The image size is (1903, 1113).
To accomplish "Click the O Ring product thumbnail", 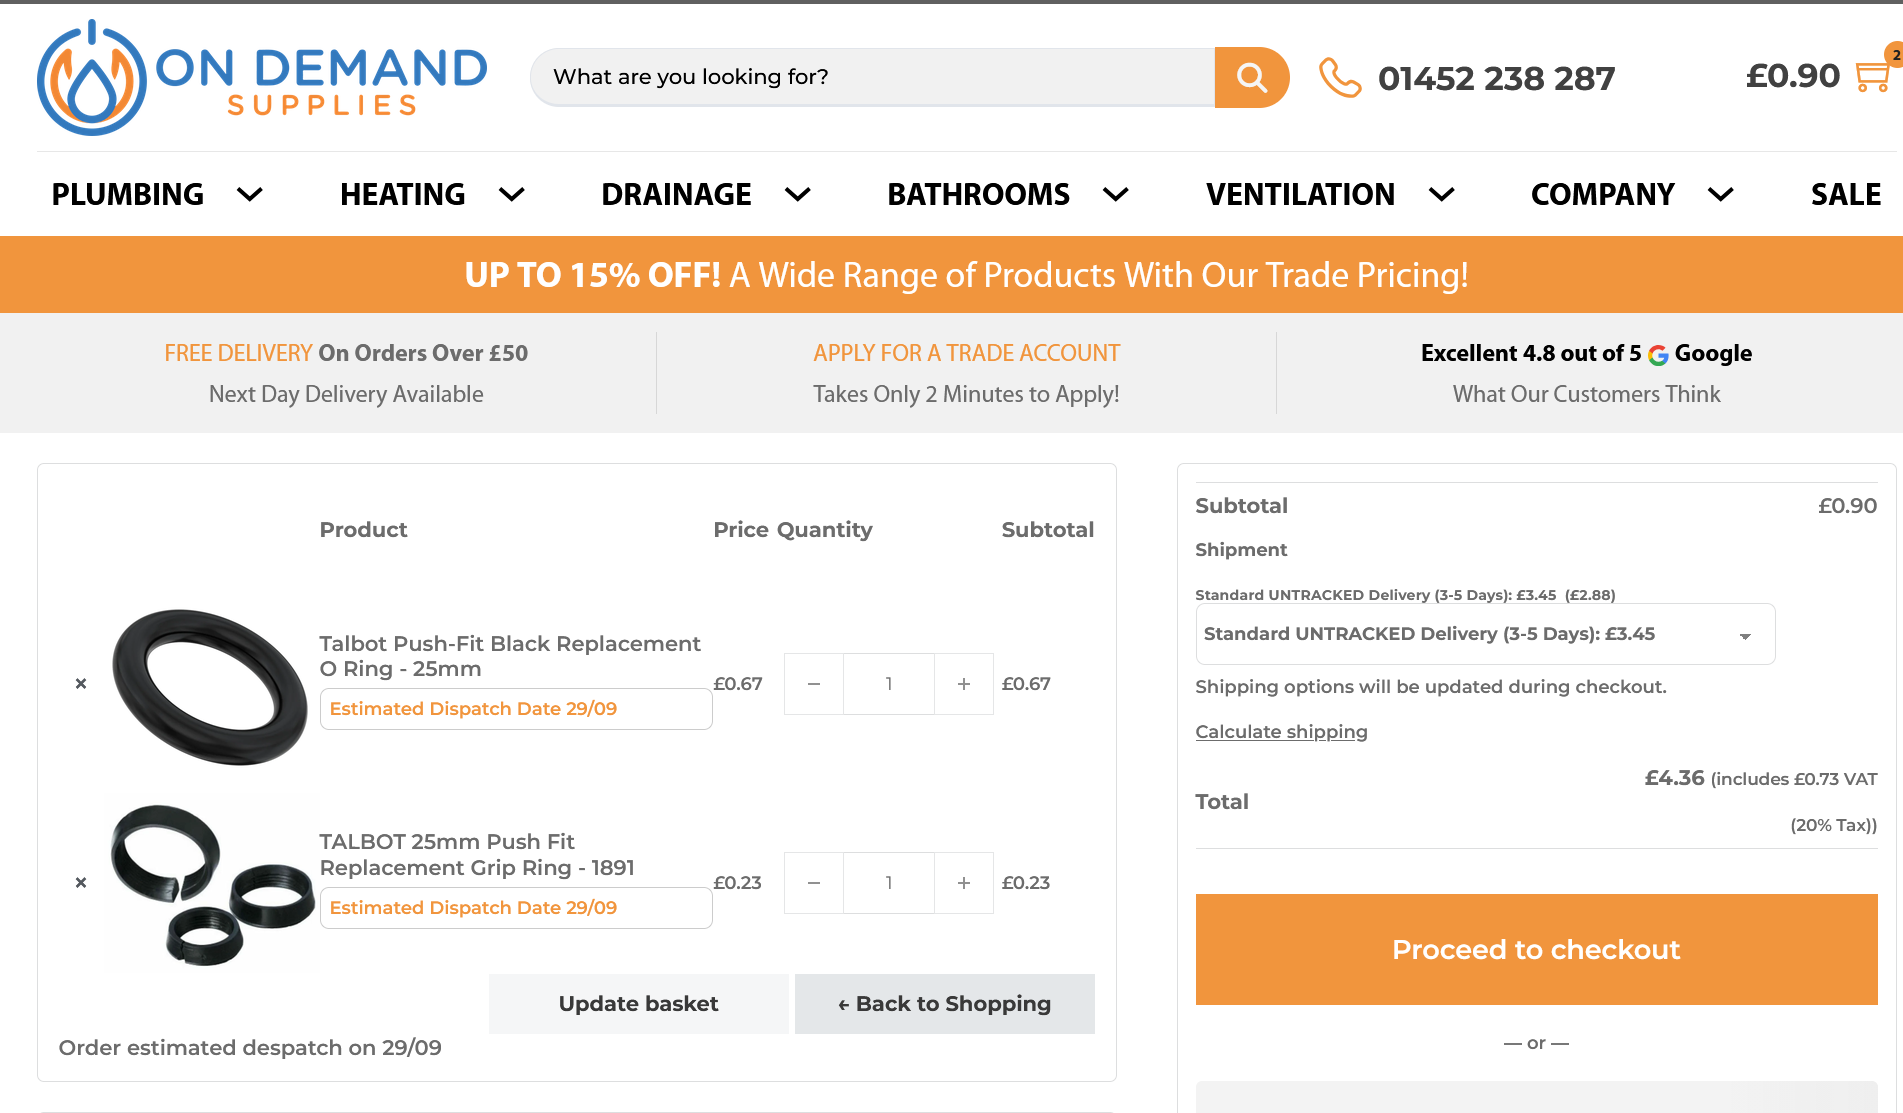I will click(209, 687).
